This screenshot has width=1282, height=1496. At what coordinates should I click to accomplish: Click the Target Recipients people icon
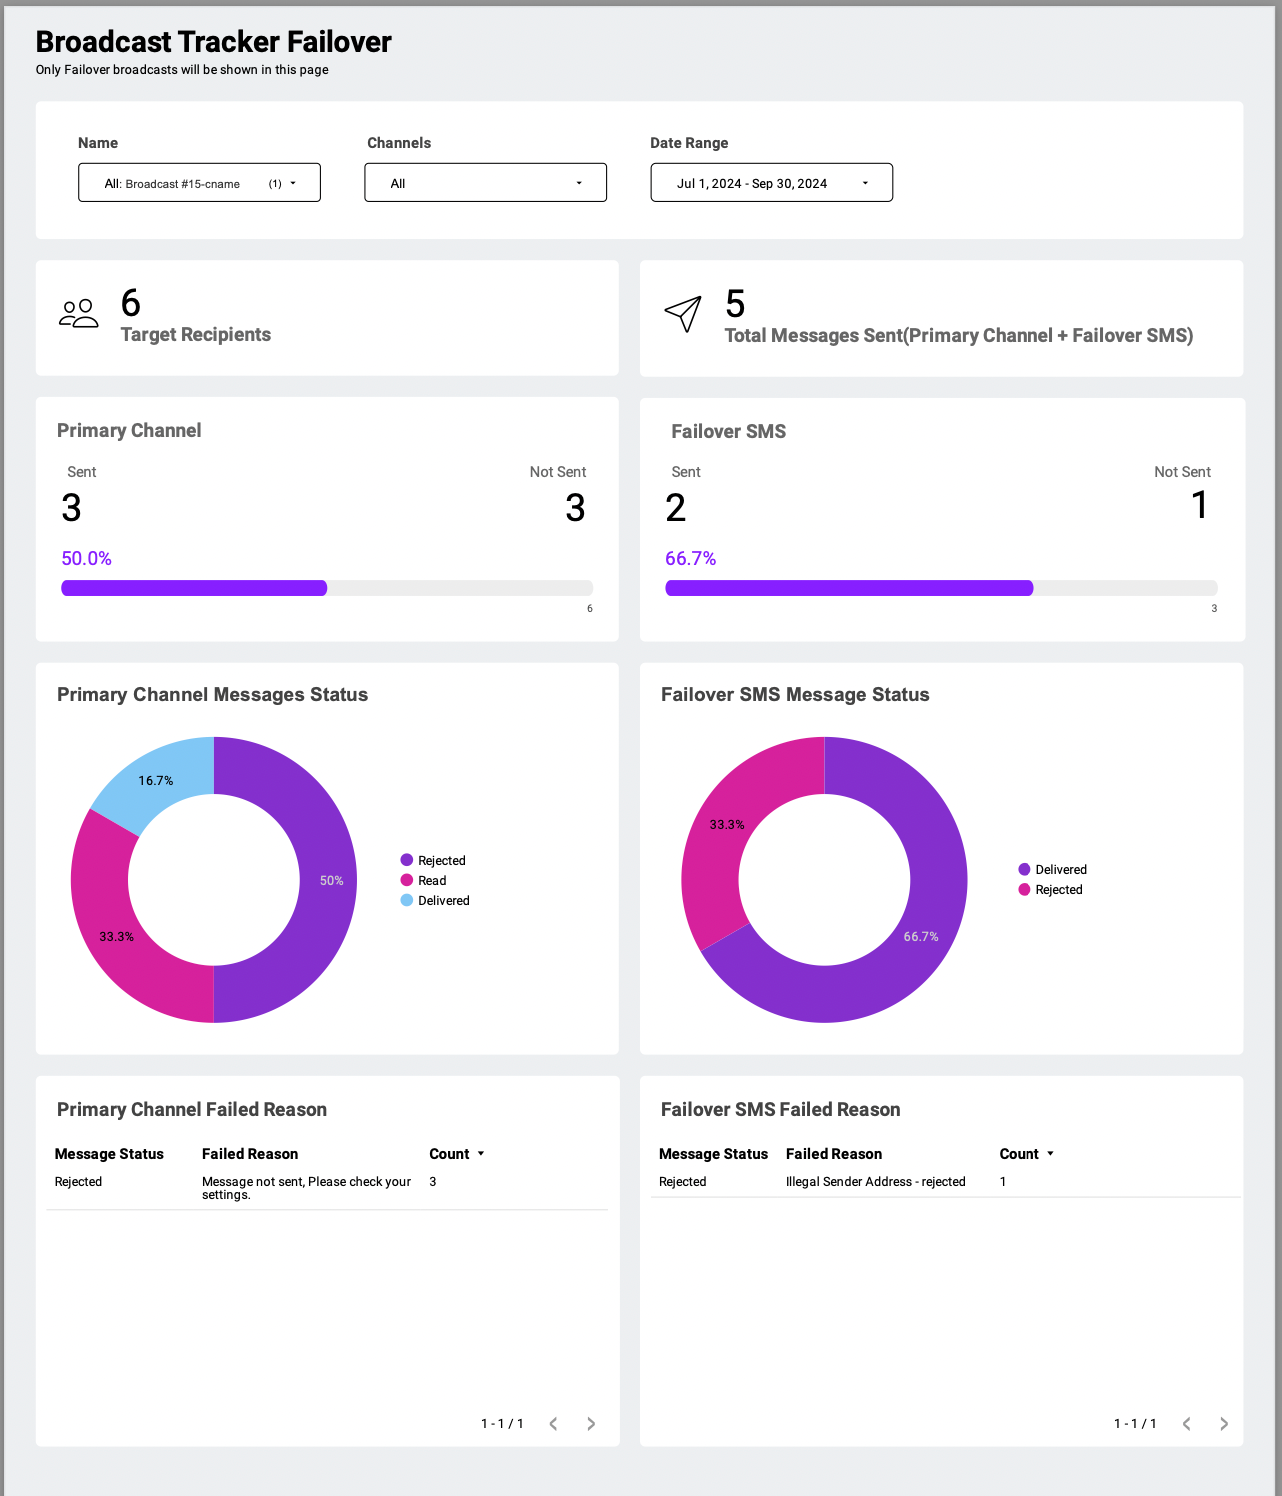pos(79,314)
